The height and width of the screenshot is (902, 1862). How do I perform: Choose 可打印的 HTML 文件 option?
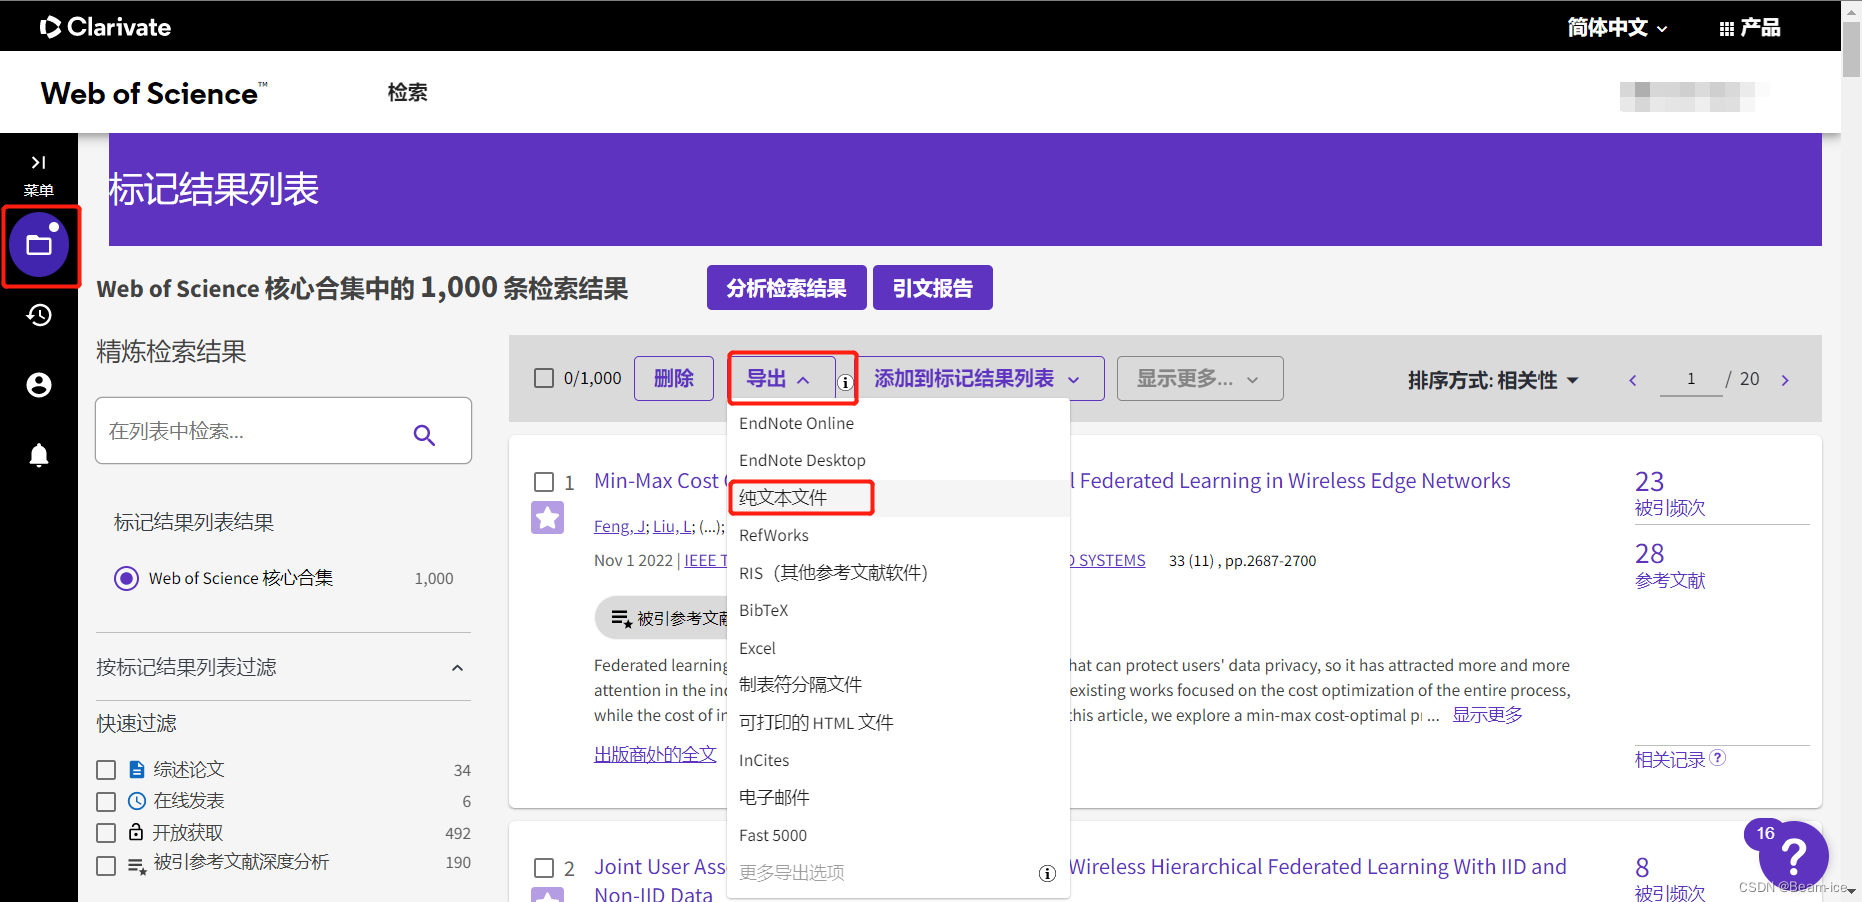point(898,723)
